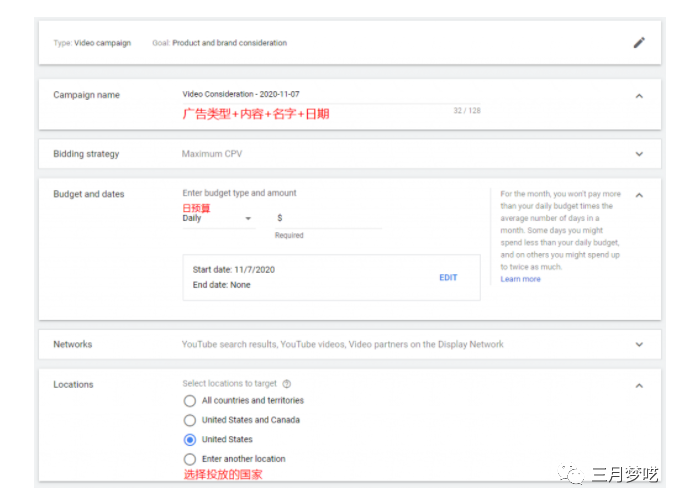Open the Daily budget type dropdown
680x504 pixels.
click(217, 219)
